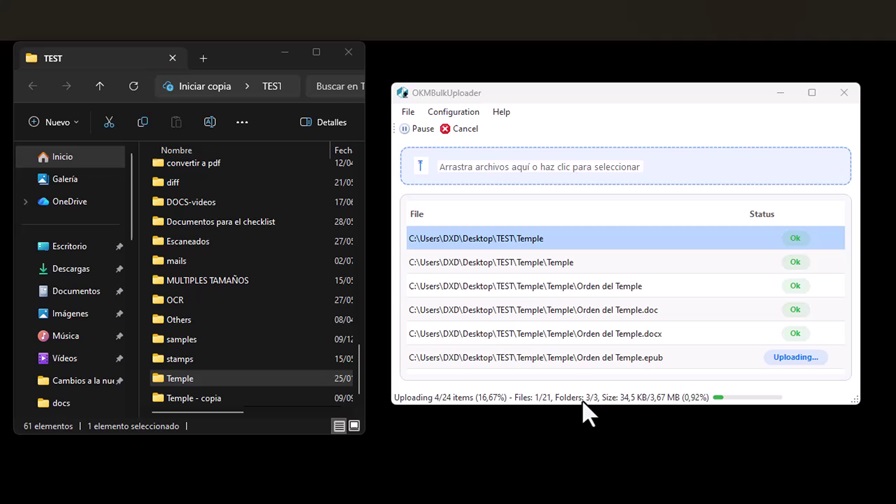Refresh the TEST folder view
The image size is (896, 504).
click(x=133, y=86)
